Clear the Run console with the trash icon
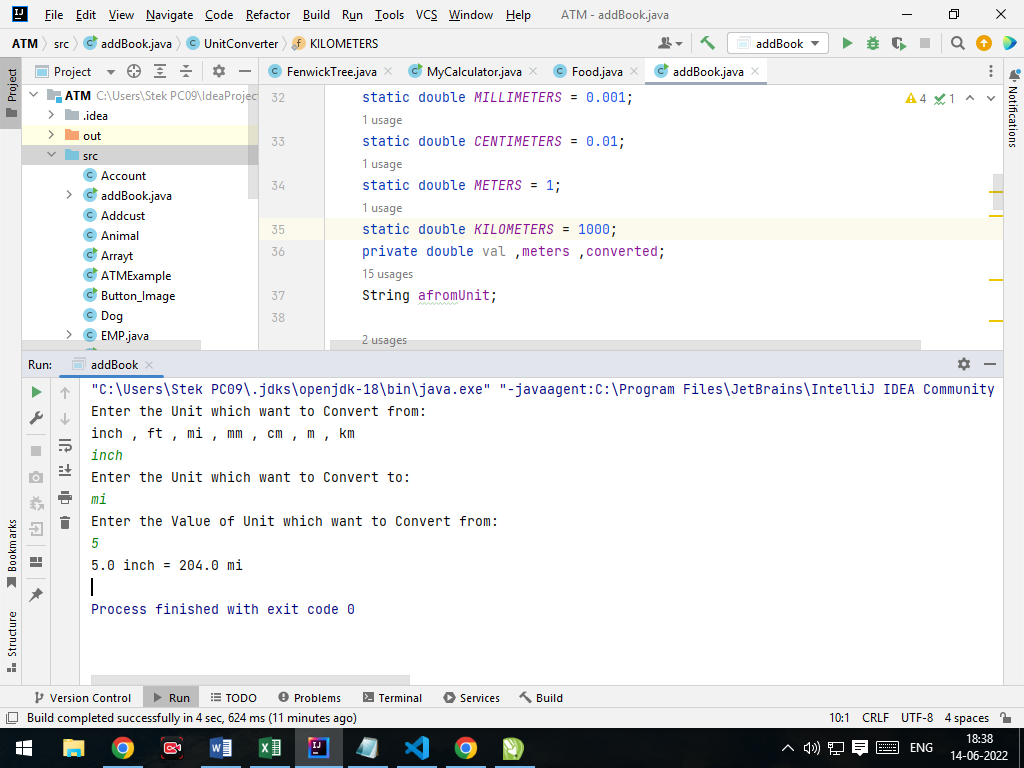The width and height of the screenshot is (1024, 768). coord(64,522)
